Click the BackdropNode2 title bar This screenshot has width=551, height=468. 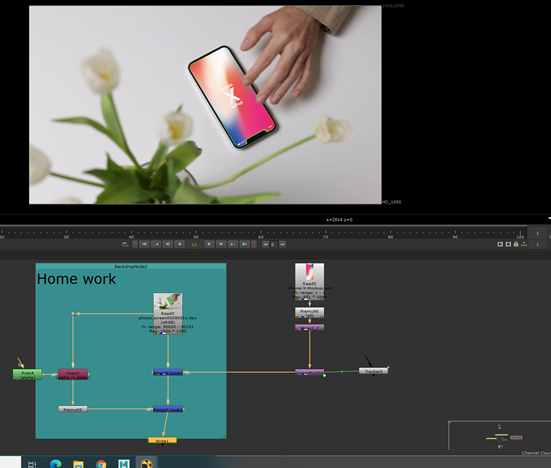coord(131,266)
